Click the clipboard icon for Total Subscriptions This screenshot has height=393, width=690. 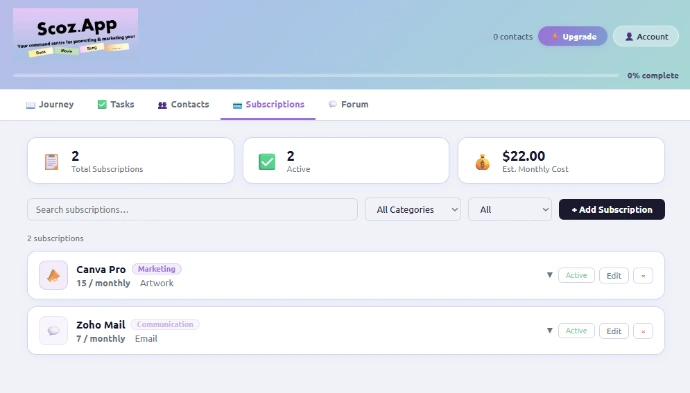51,162
